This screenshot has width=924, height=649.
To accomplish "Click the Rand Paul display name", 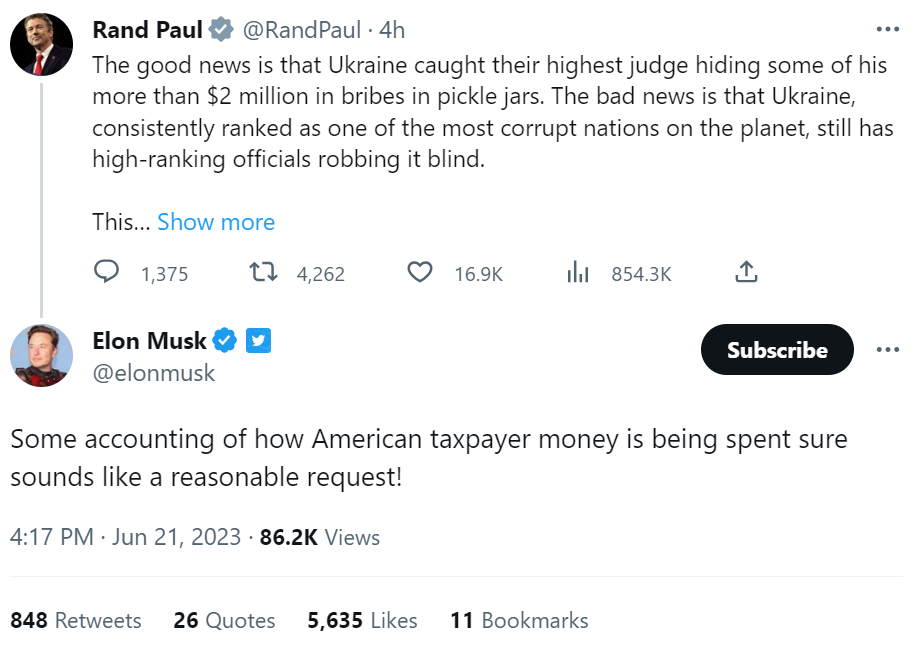I will pos(147,30).
